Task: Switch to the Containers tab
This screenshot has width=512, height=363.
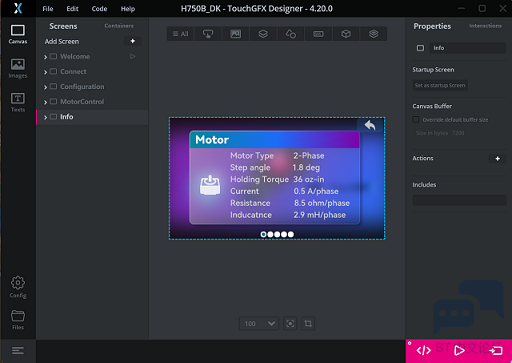Action: click(119, 26)
